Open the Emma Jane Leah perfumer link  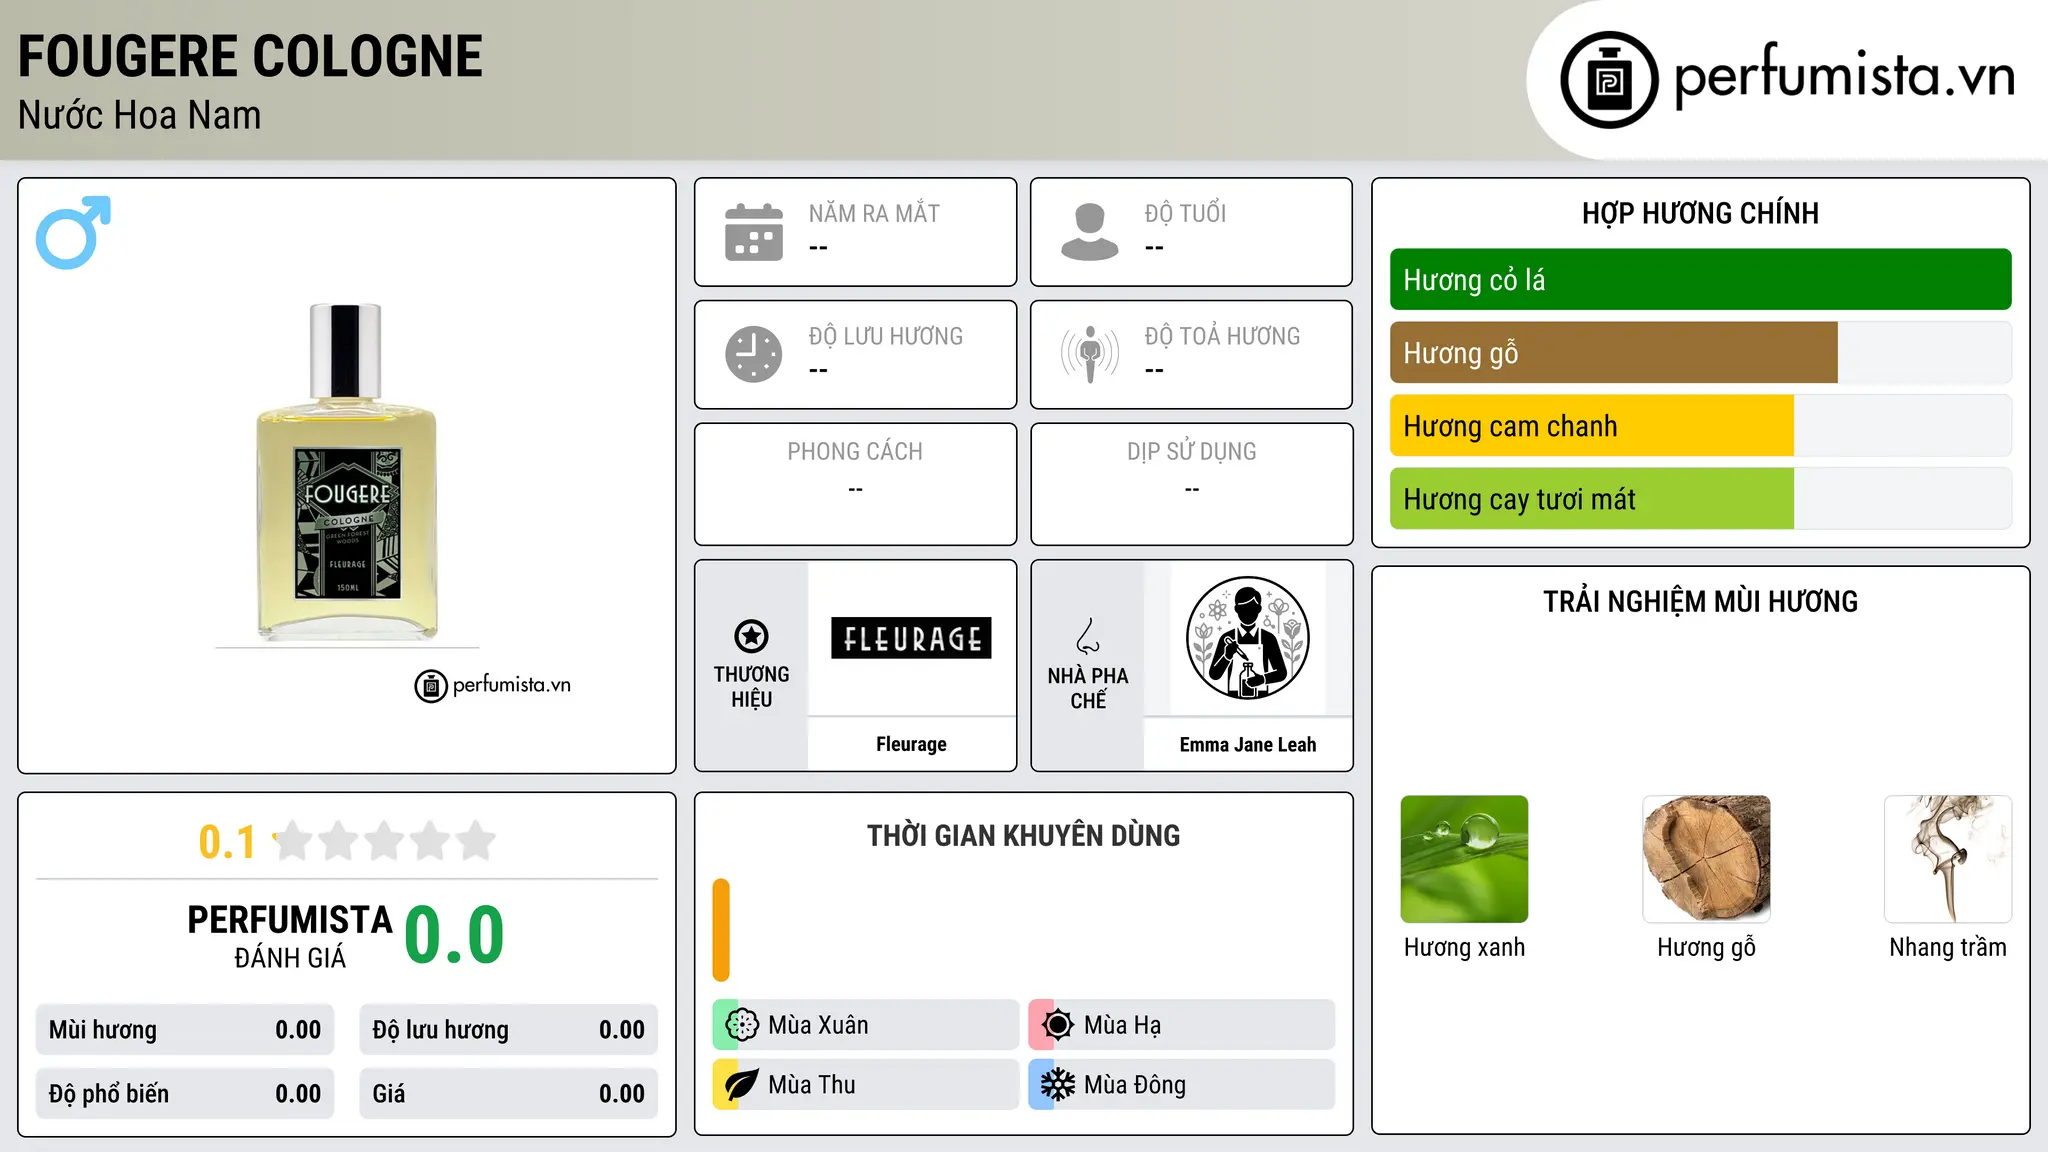(x=1247, y=745)
